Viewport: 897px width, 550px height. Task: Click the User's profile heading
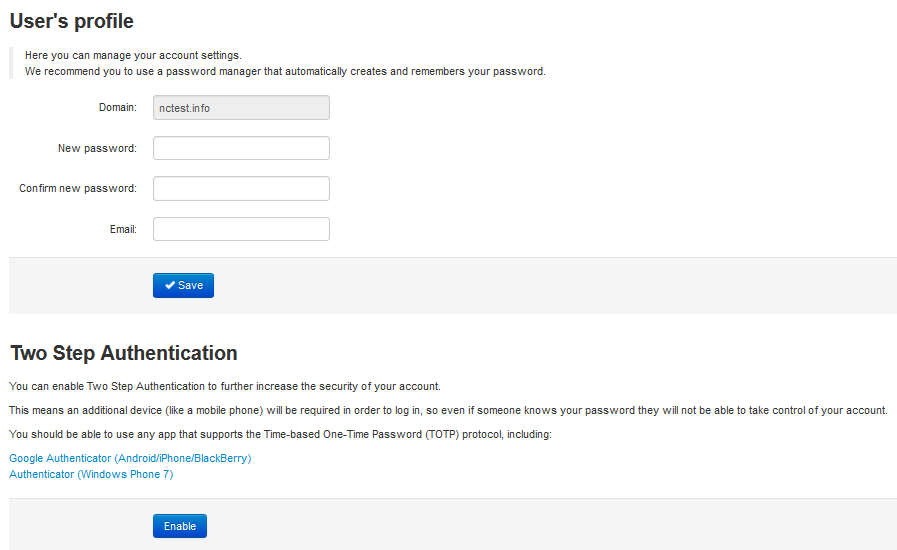pyautogui.click(x=72, y=21)
